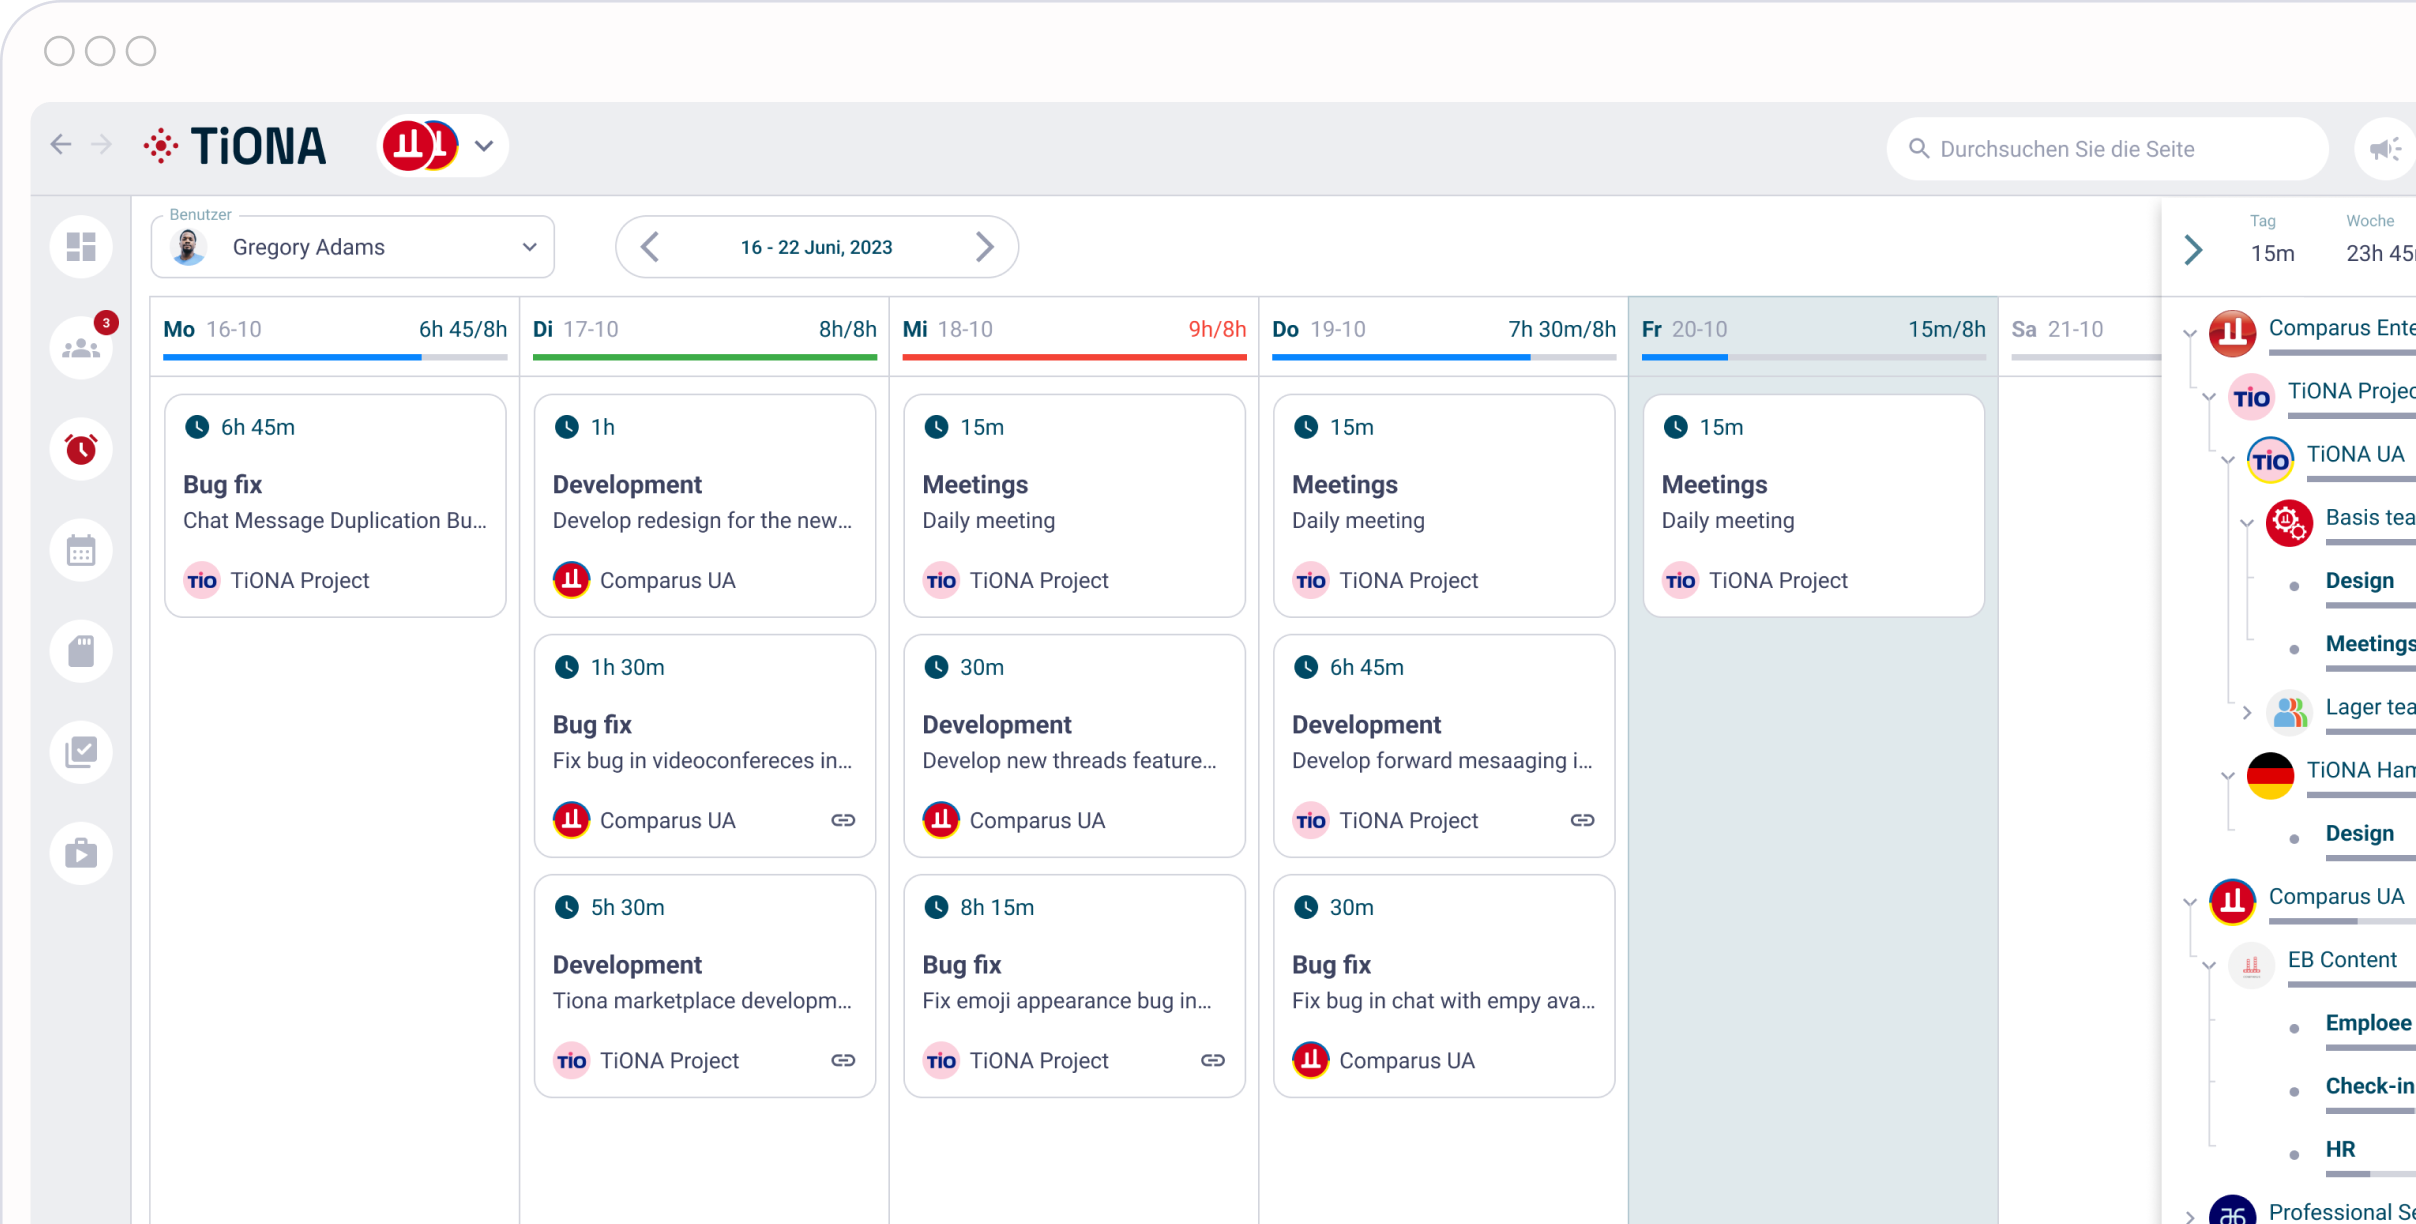2416x1224 pixels.
Task: Go back with the left arrow navigation icon
Action: click(x=61, y=145)
